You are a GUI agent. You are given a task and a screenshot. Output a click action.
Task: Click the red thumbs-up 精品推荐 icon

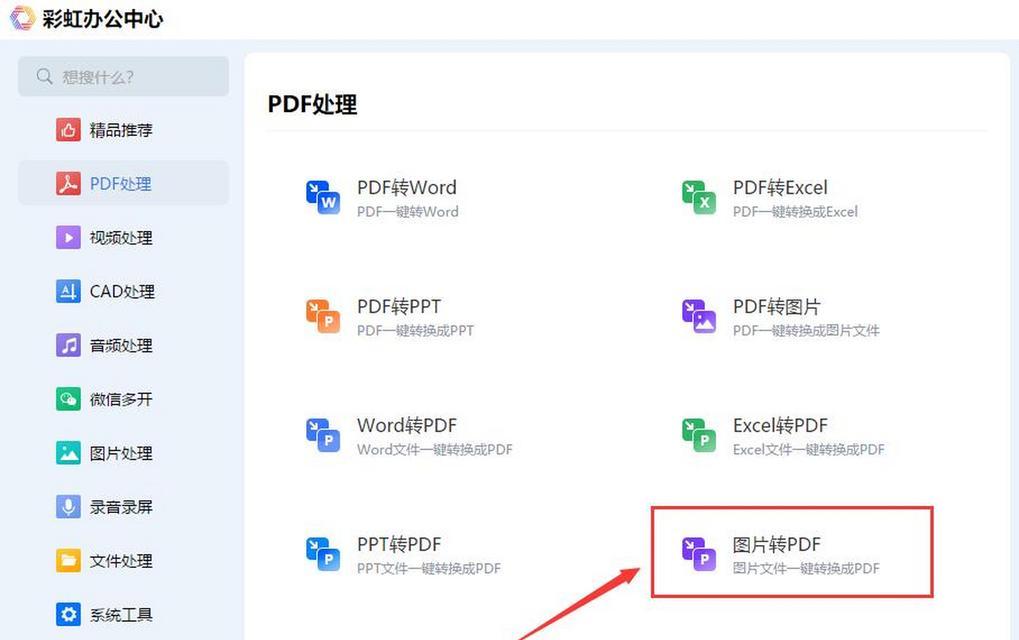pos(68,130)
